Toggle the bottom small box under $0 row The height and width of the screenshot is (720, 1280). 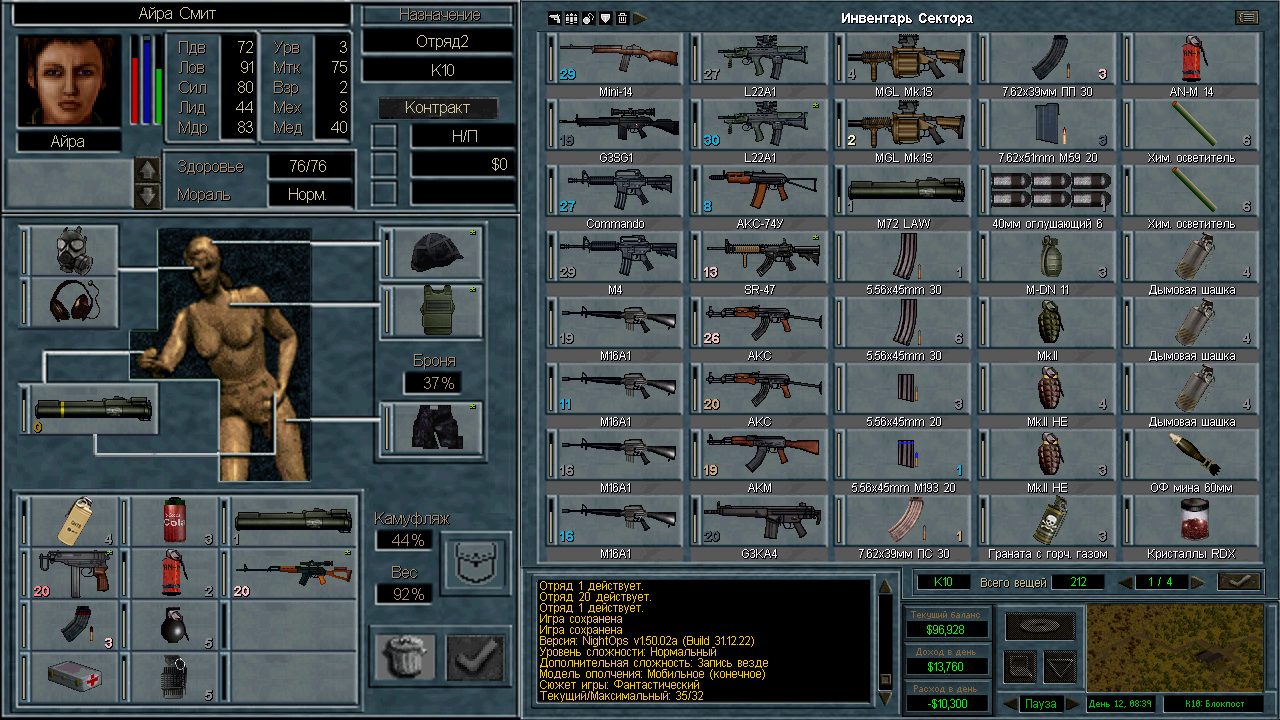[384, 192]
